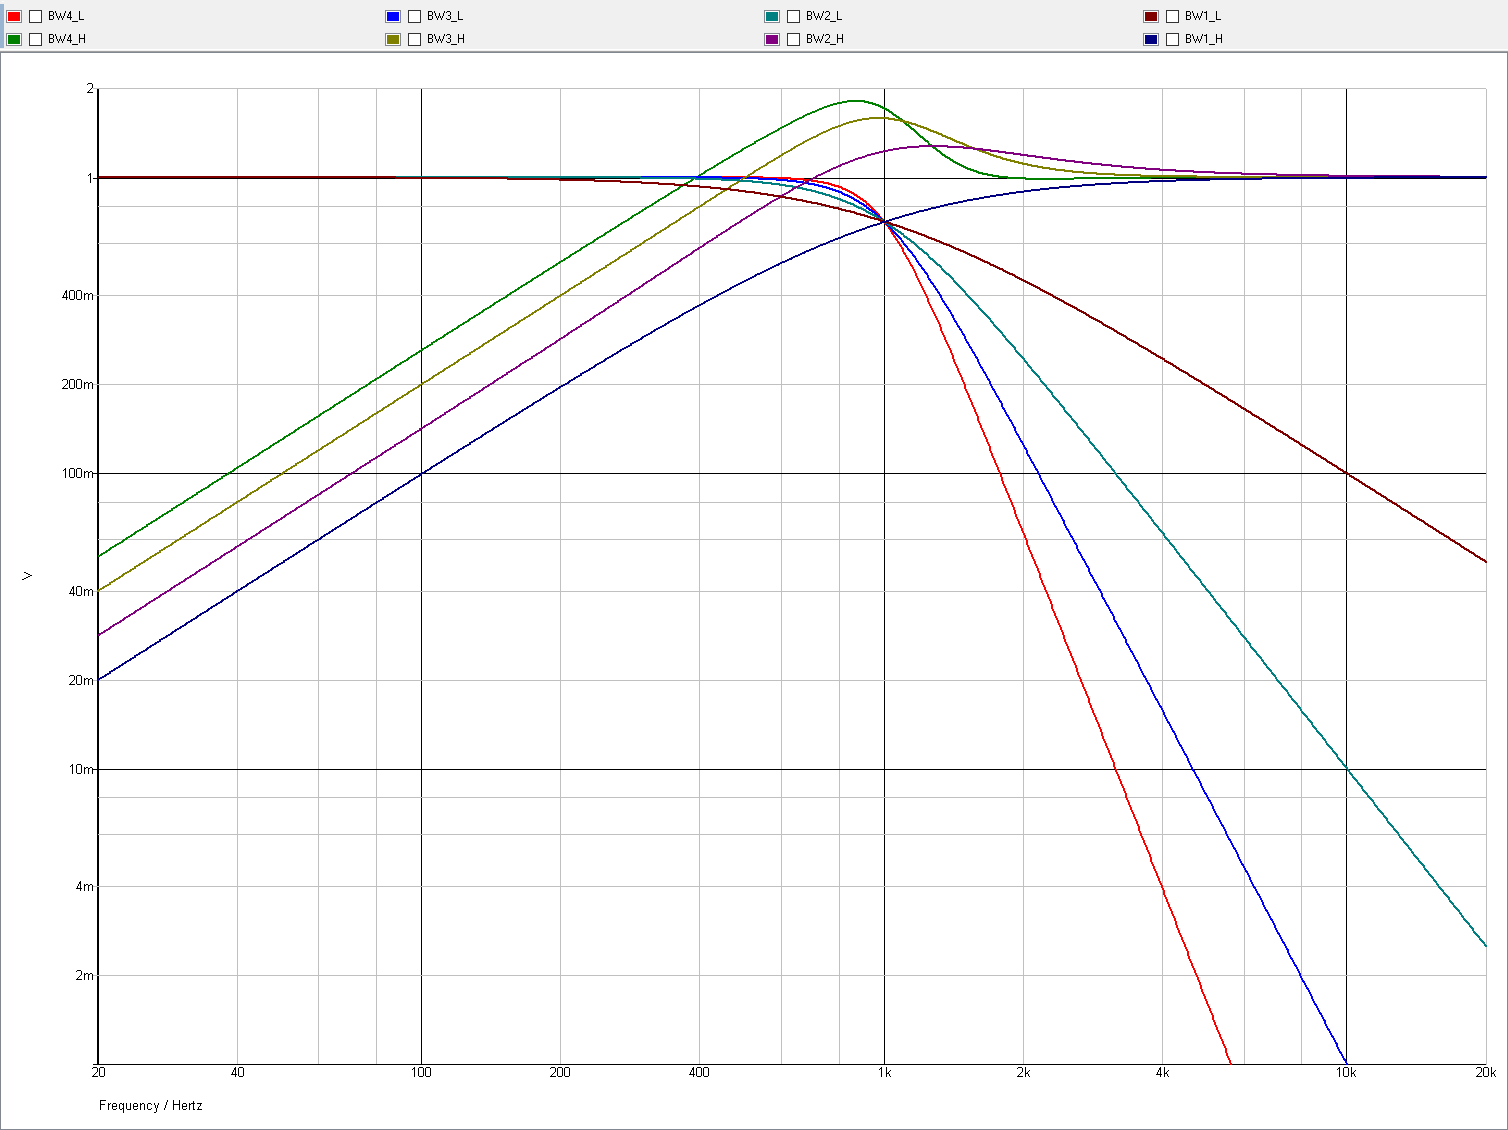Image resolution: width=1508 pixels, height=1130 pixels.
Task: Click the 100m tick label on voltage axis
Action: point(78,474)
